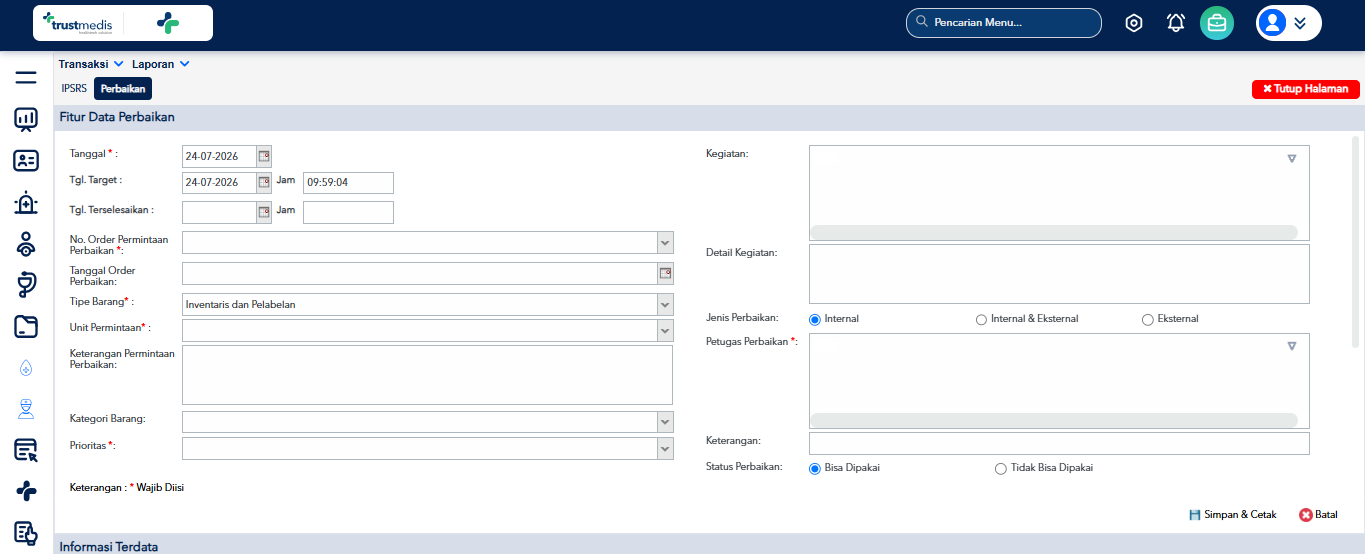Focus the Pencarian Menu search field

click(1004, 23)
